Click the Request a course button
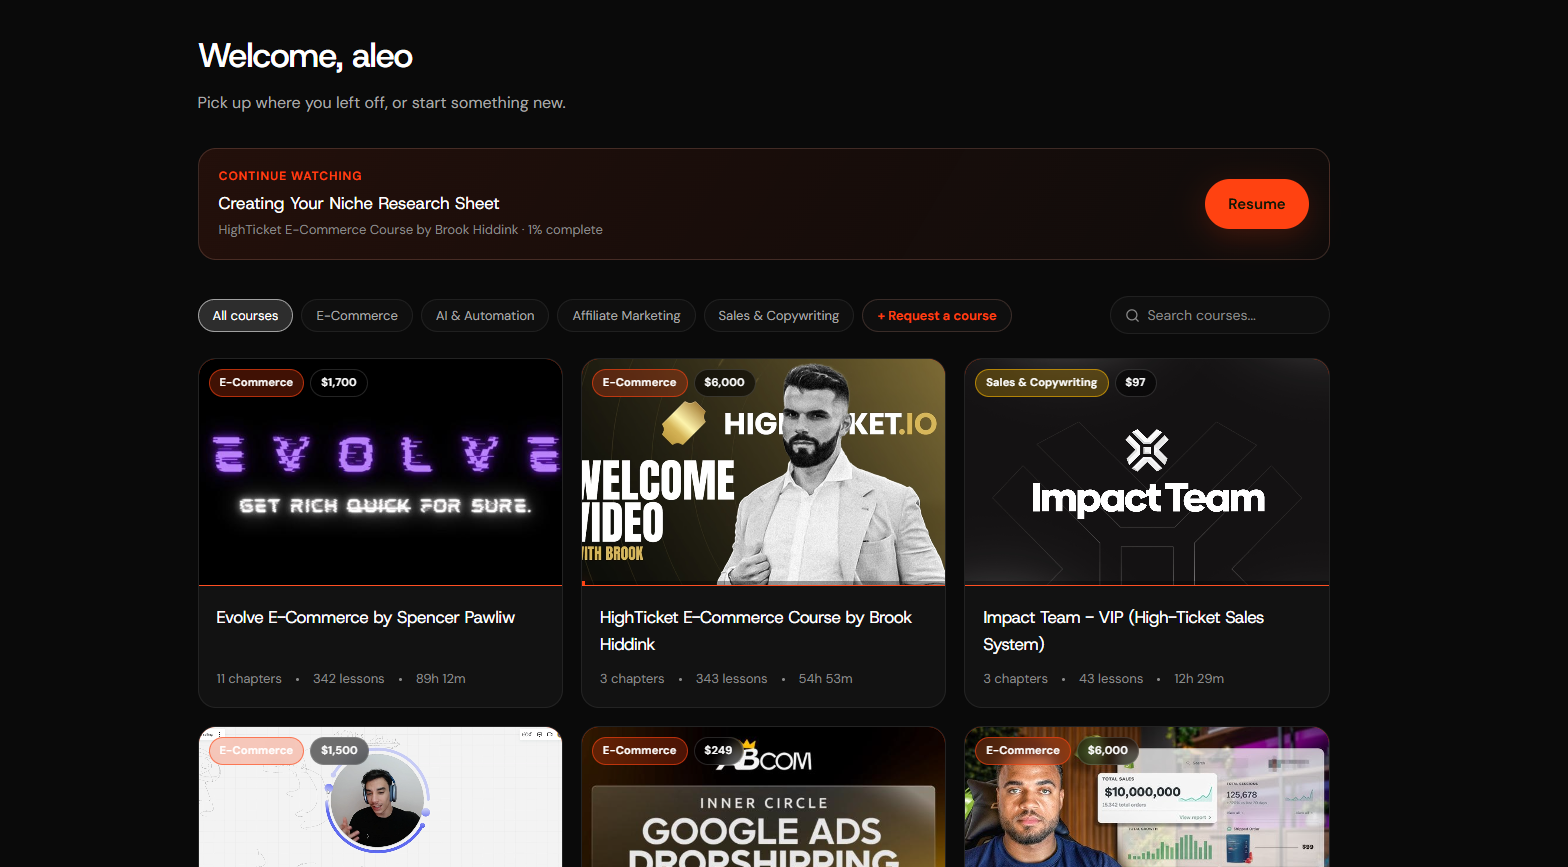Screen dimensions: 1568x867 (x=937, y=316)
